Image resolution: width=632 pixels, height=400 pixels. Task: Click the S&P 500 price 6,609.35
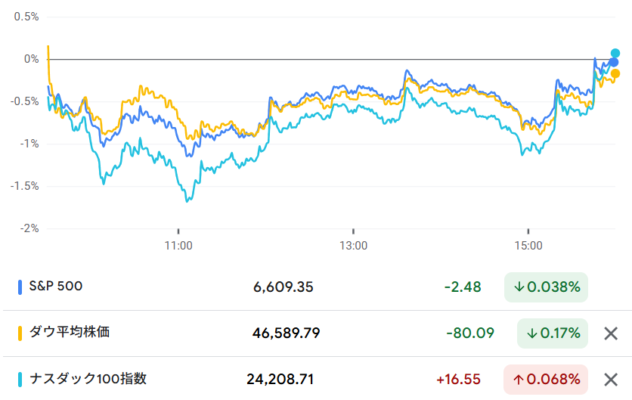click(x=284, y=287)
